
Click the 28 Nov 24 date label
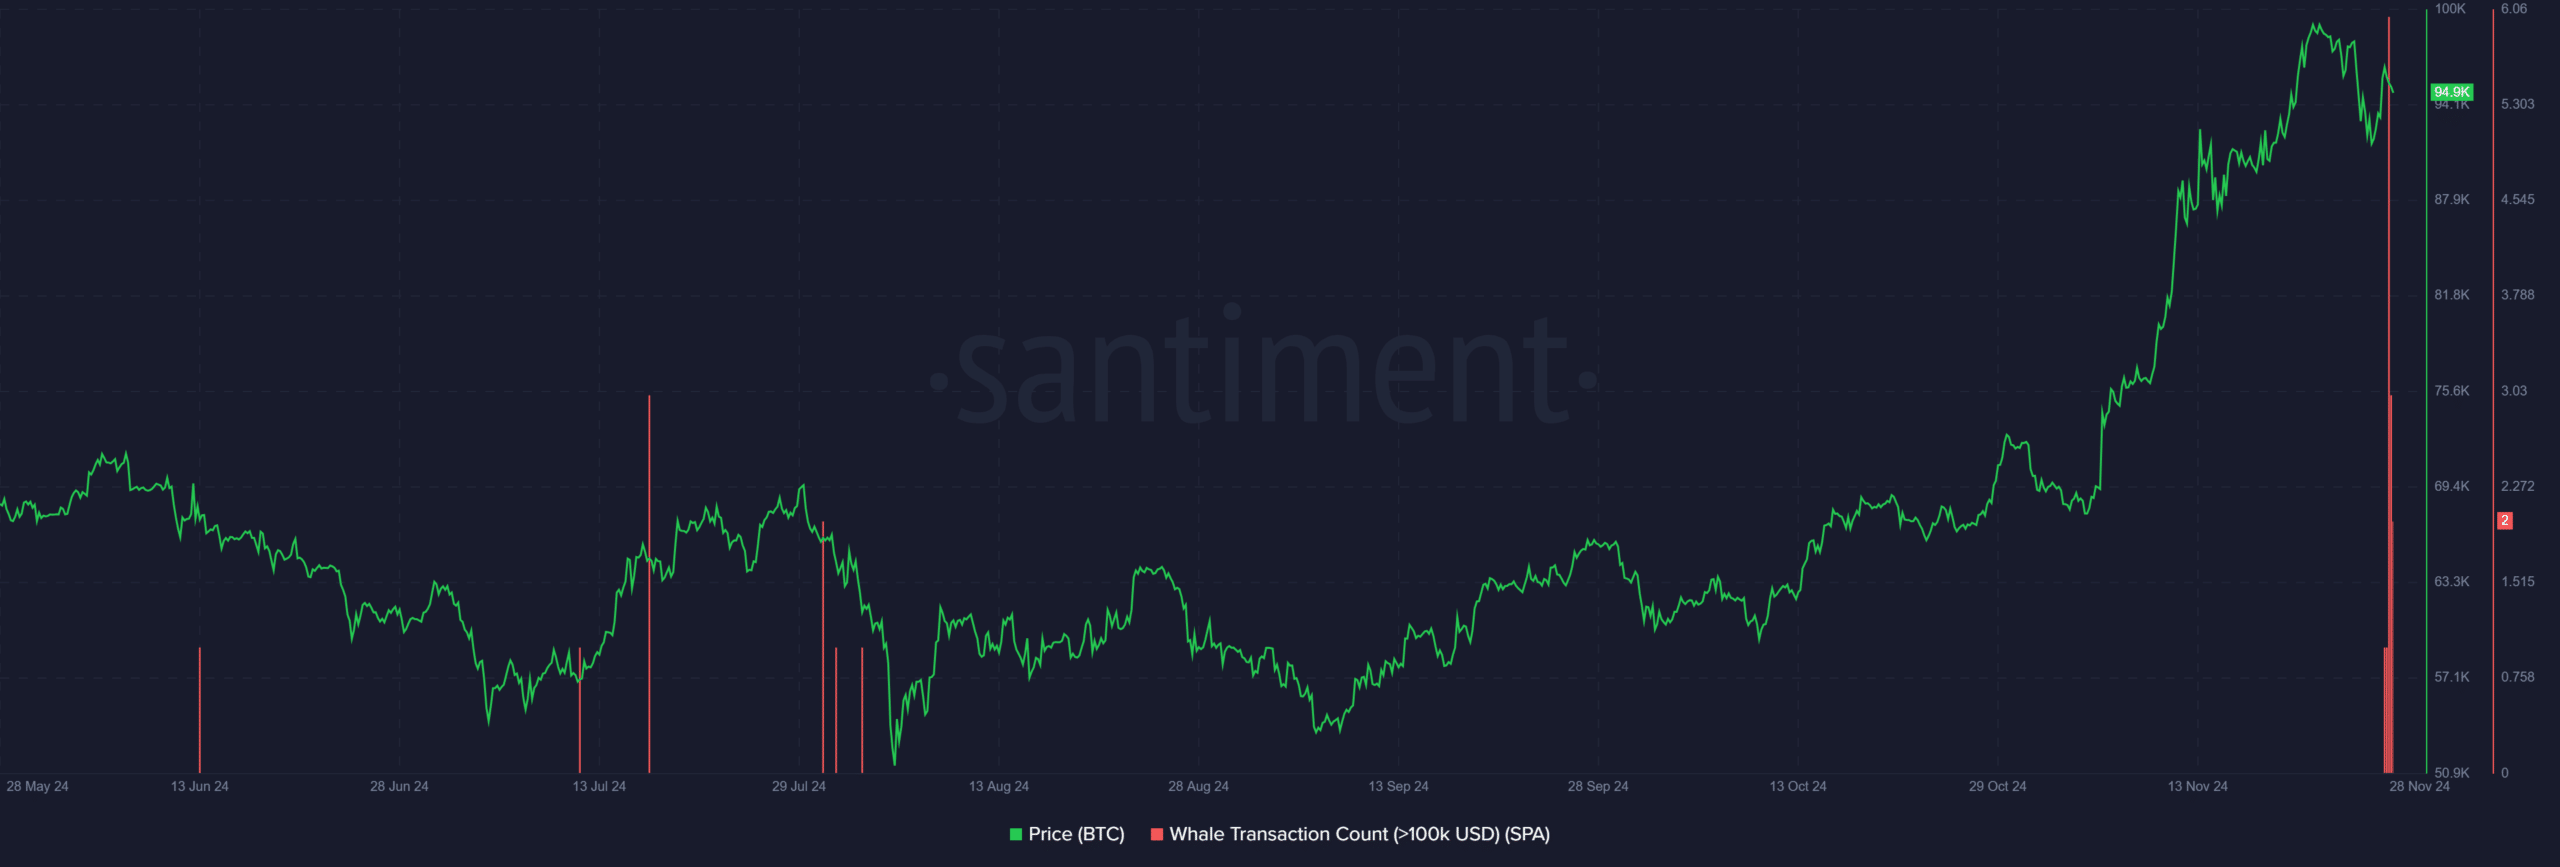(x=2420, y=786)
